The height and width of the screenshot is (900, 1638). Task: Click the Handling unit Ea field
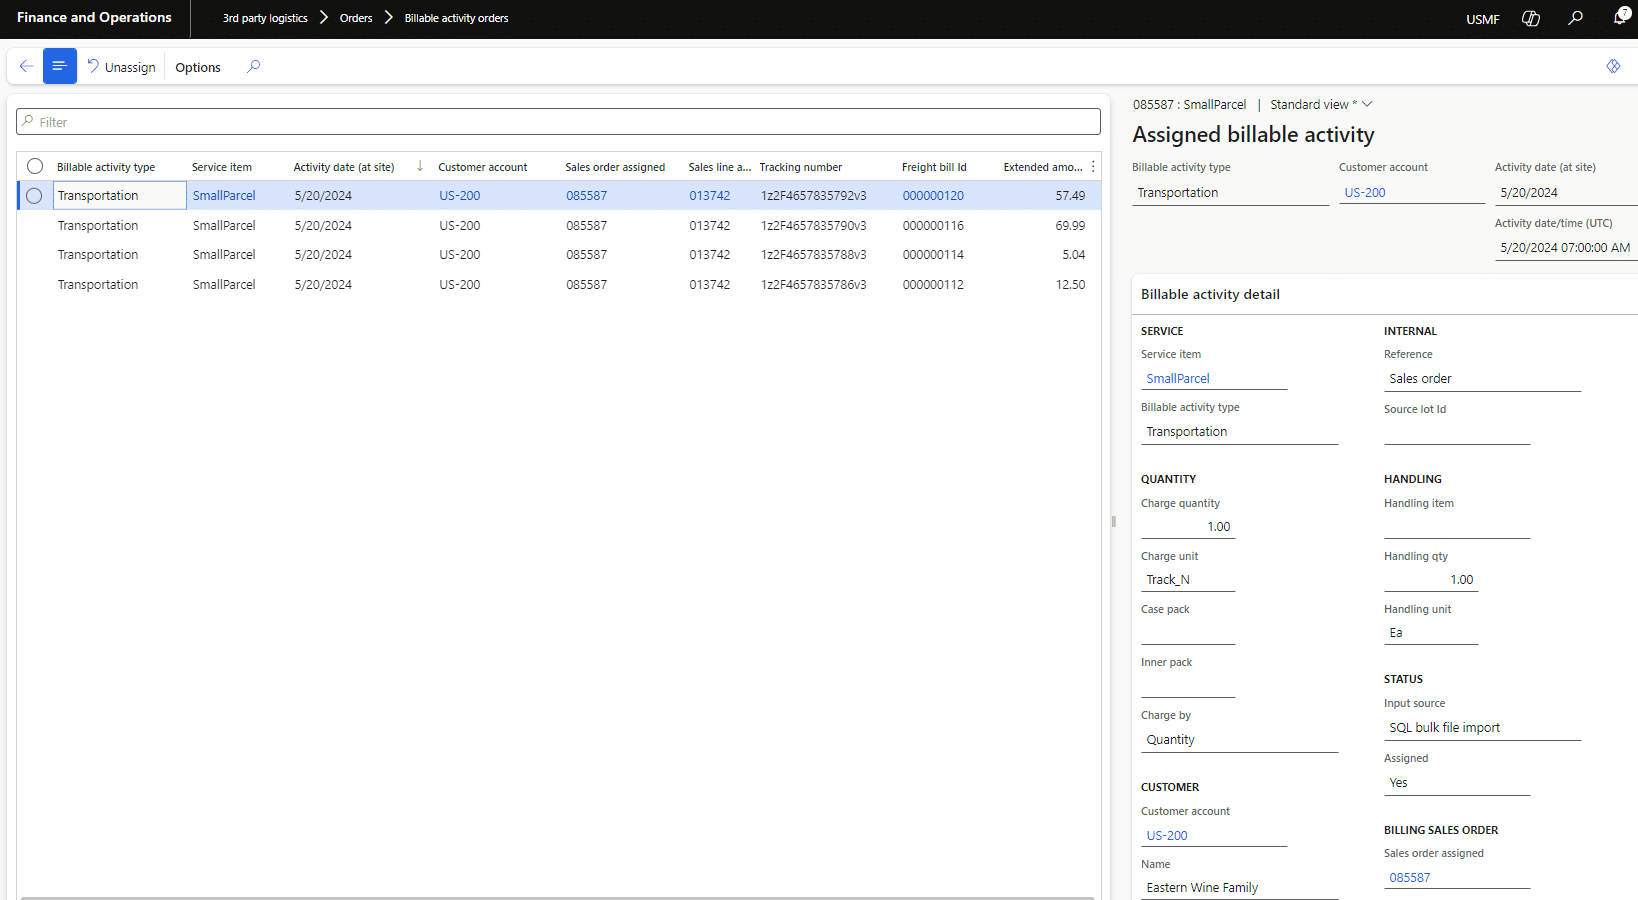[1431, 633]
